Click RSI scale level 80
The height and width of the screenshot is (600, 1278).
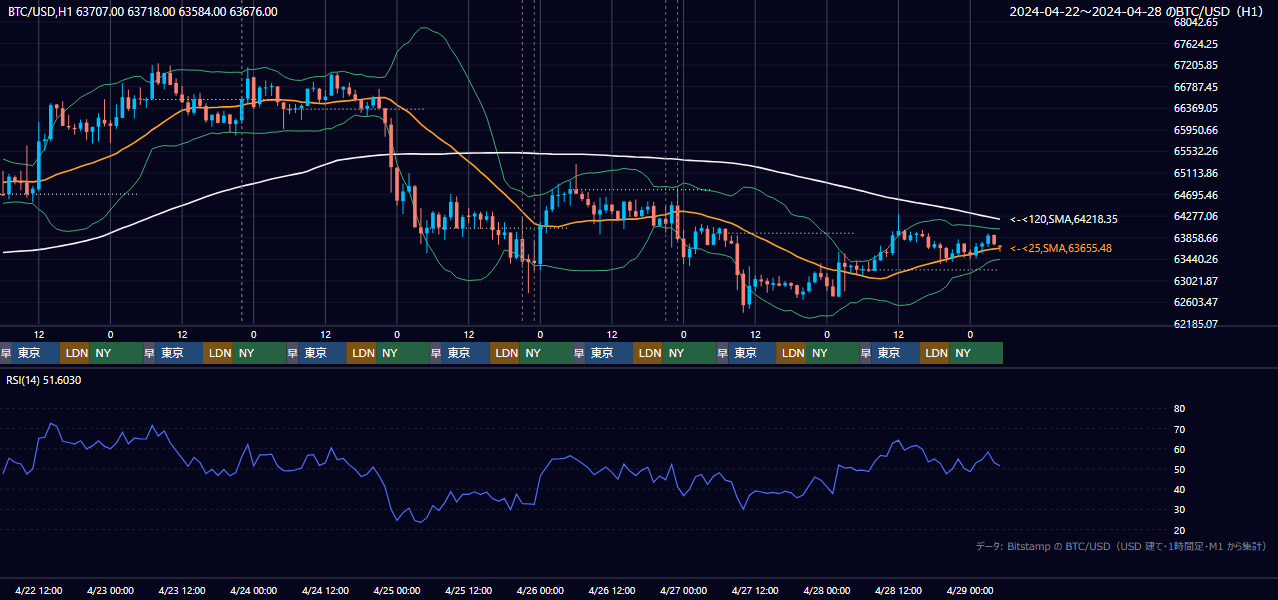coord(1179,409)
